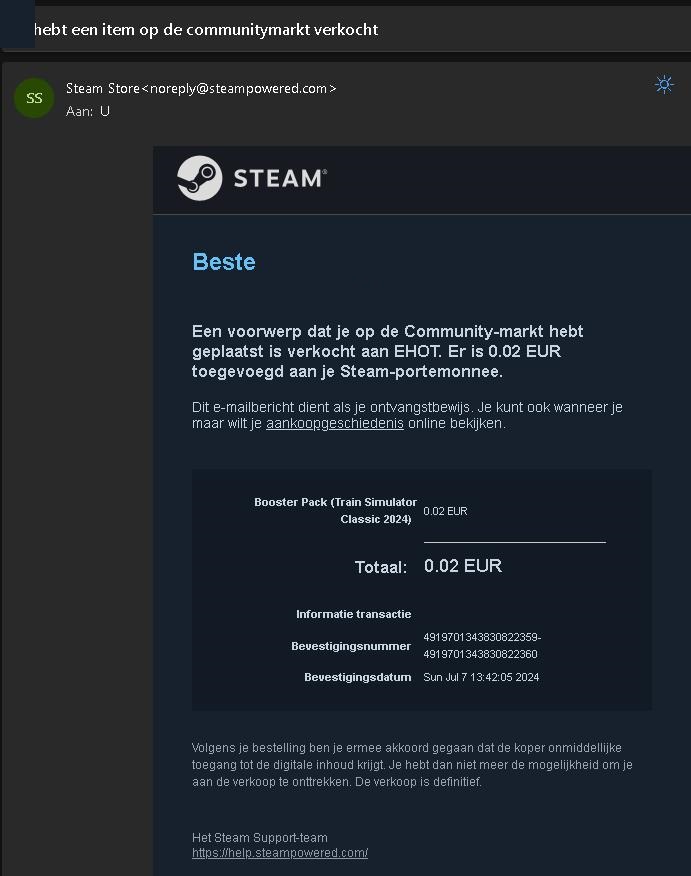The image size is (691, 876).
Task: Click the Totaal 0.02 EUR amount
Action: tap(463, 566)
